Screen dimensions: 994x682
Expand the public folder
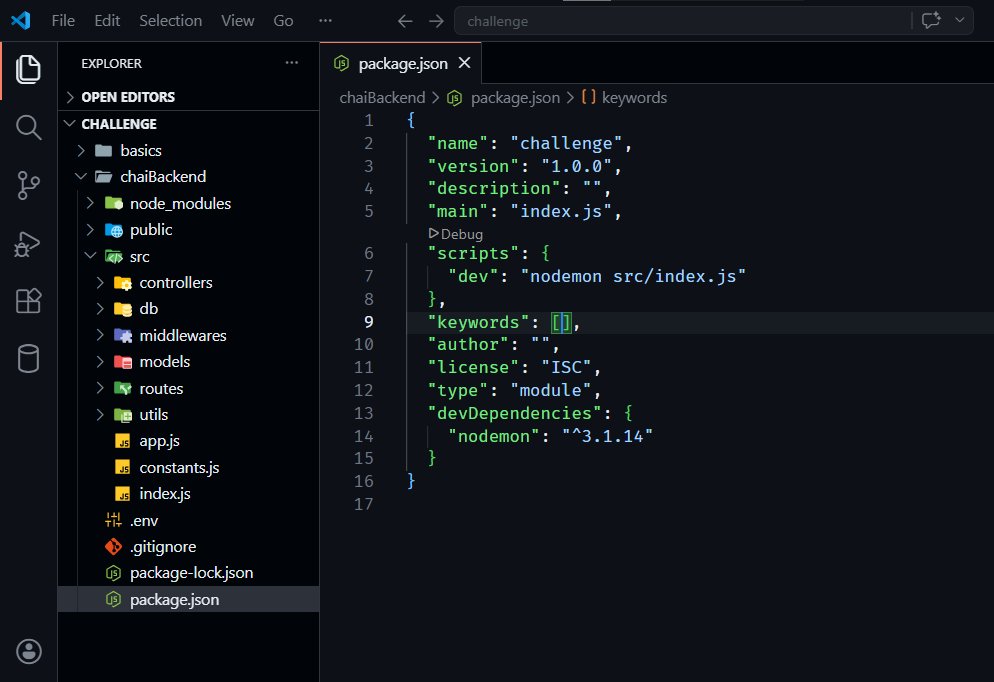(x=188, y=229)
